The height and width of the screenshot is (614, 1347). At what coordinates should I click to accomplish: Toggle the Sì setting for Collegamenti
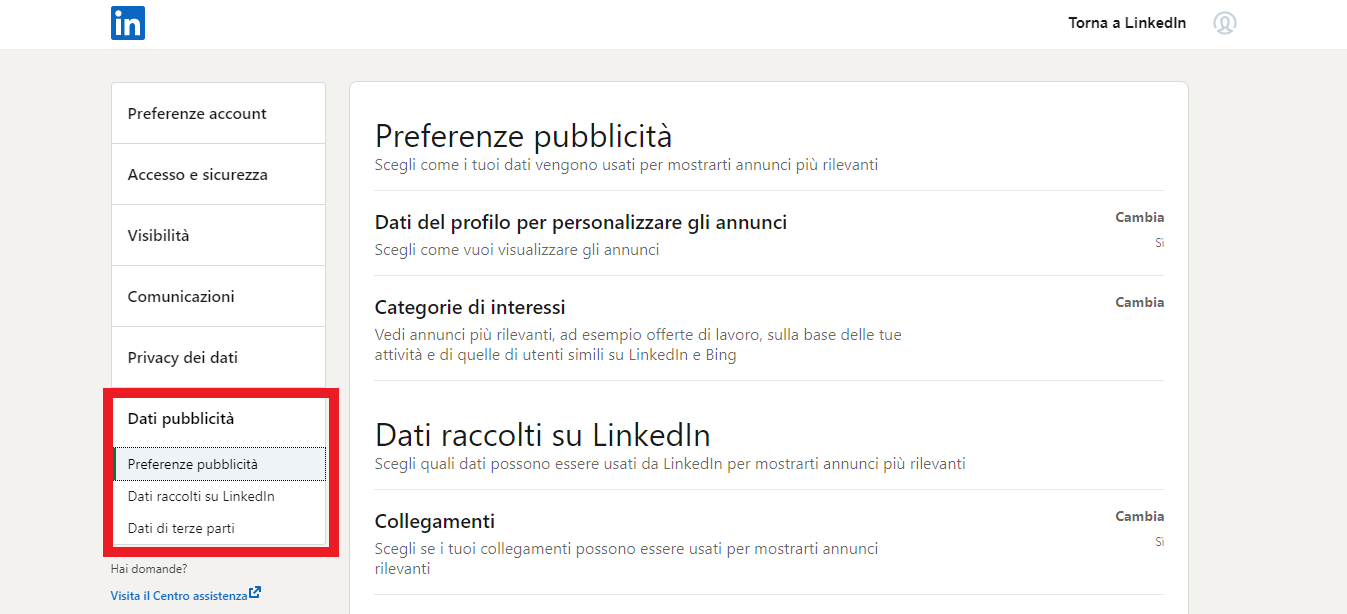click(1159, 541)
